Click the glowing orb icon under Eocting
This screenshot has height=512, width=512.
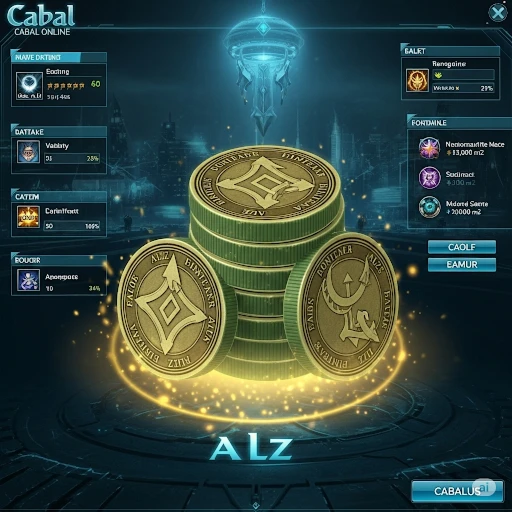(x=29, y=86)
